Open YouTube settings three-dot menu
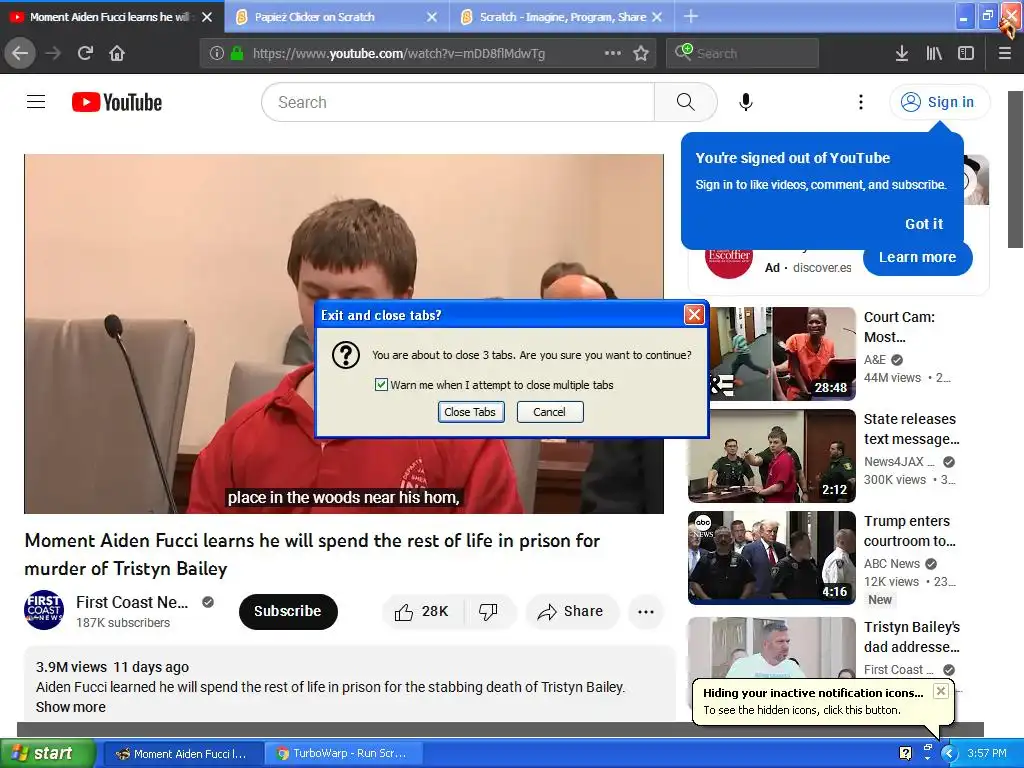This screenshot has height=768, width=1024. pos(861,102)
